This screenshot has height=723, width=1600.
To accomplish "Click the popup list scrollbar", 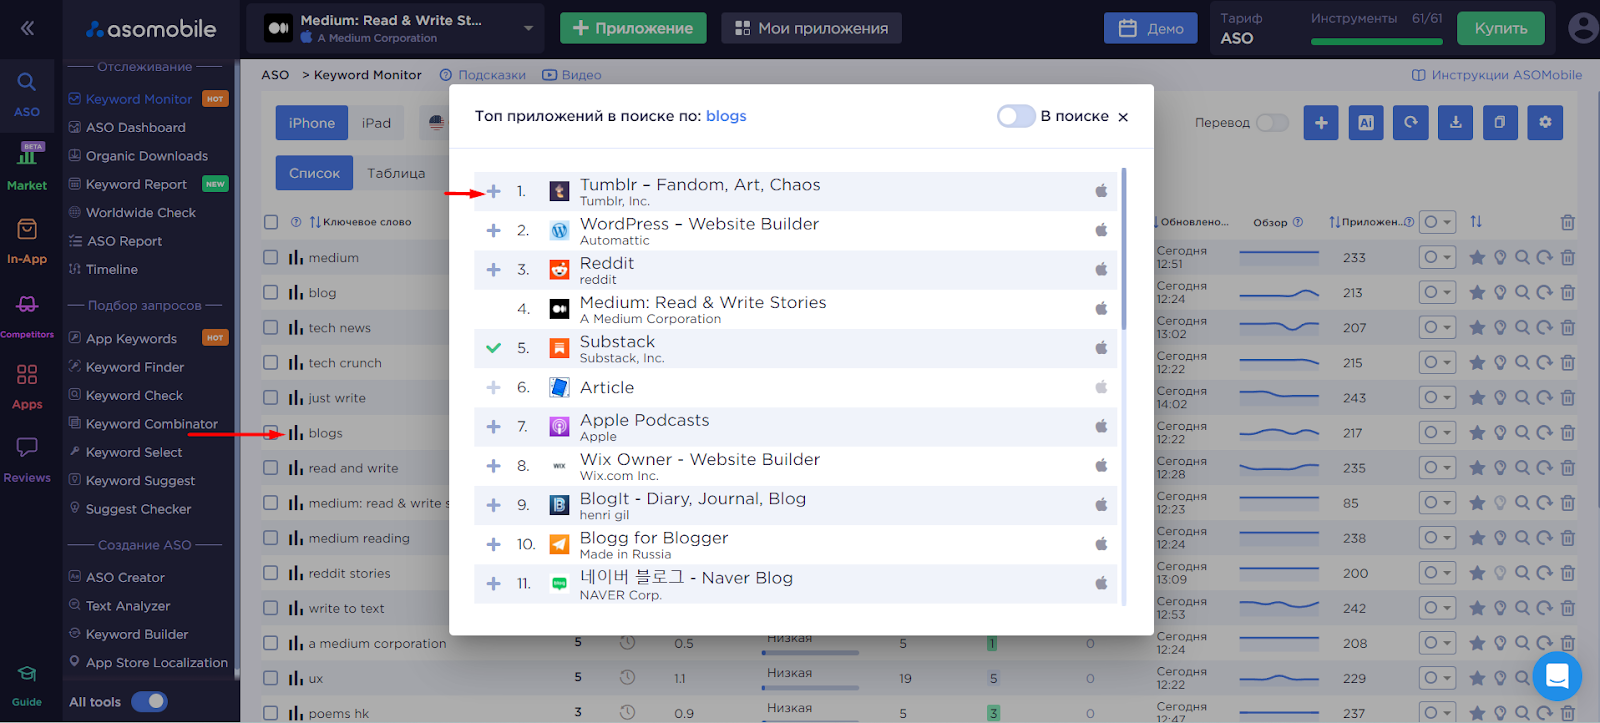I will point(1124,249).
